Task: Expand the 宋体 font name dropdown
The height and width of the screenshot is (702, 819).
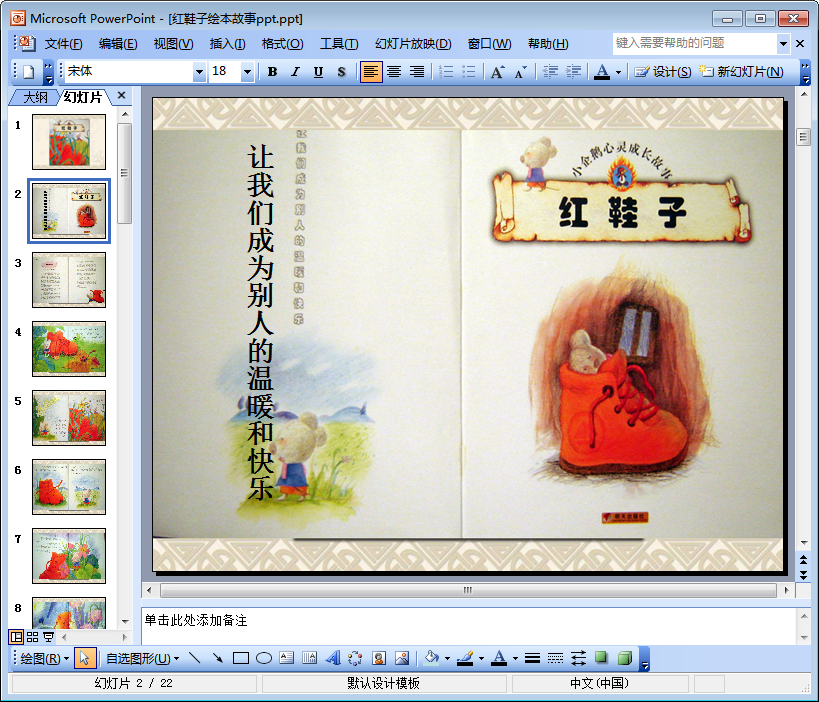Action: pos(199,72)
